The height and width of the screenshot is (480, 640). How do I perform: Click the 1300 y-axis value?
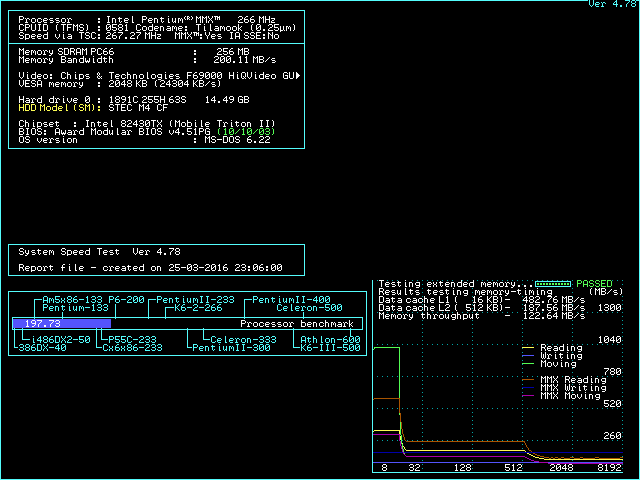tap(609, 308)
